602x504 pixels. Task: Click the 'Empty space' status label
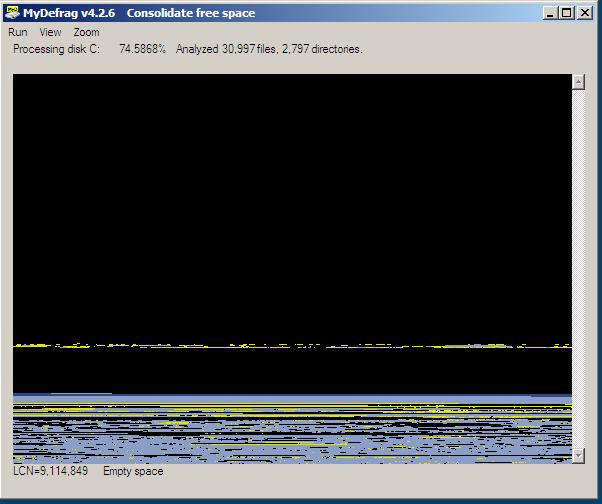pyautogui.click(x=133, y=471)
